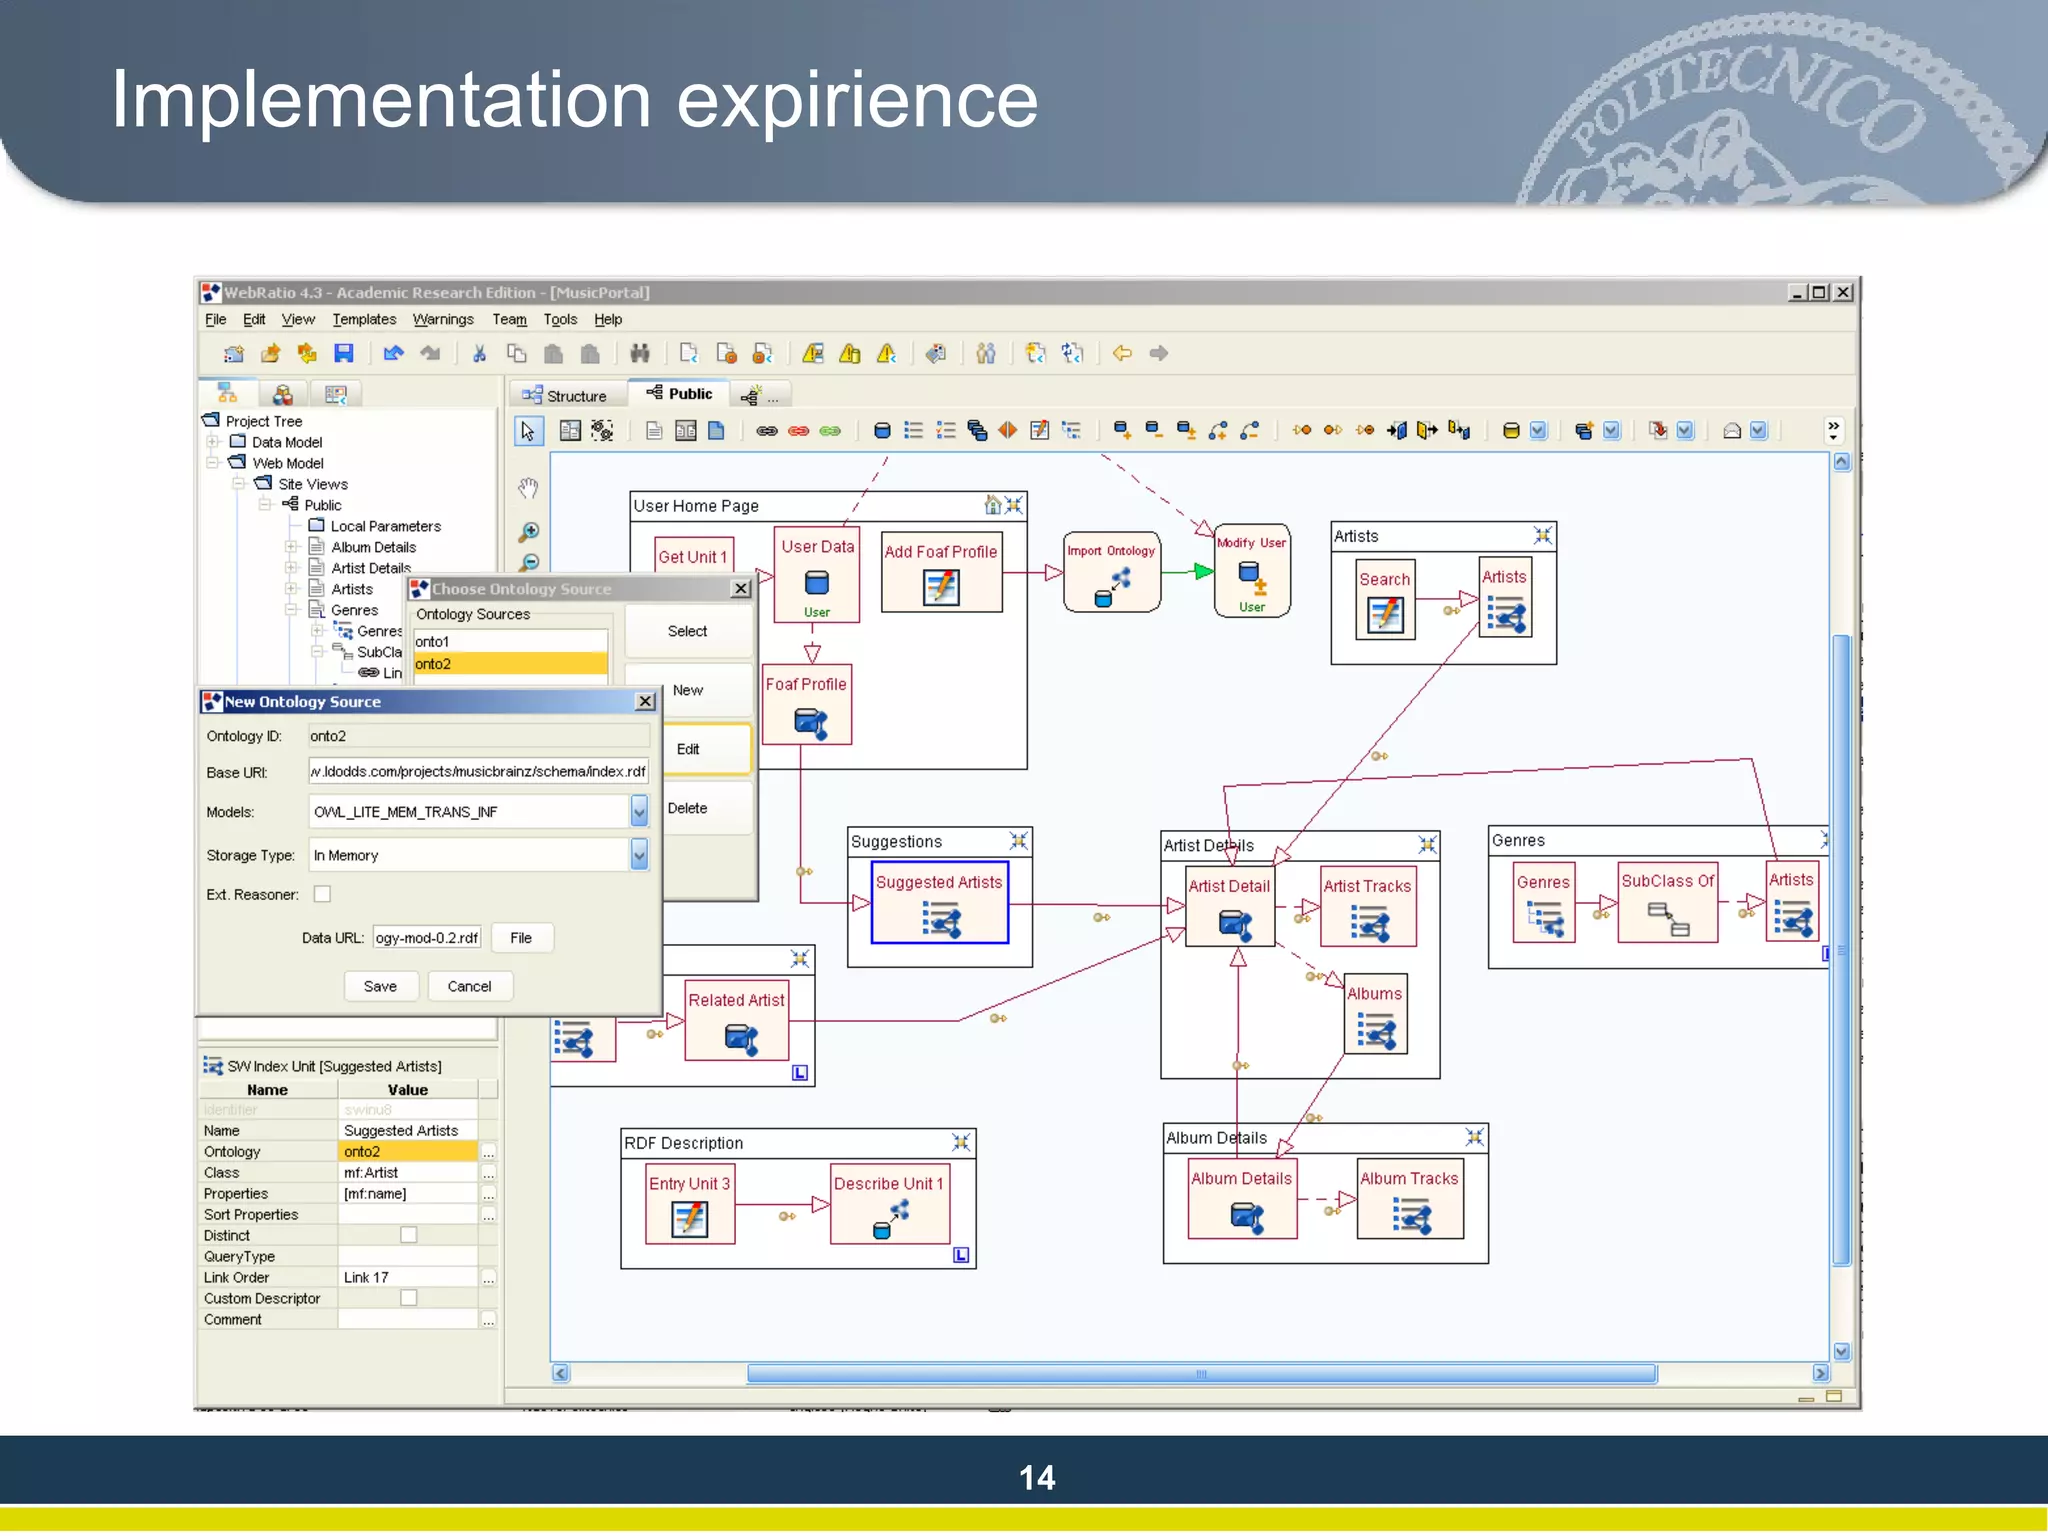2048x1536 pixels.
Task: Switch to the Public tab
Action: 679,393
